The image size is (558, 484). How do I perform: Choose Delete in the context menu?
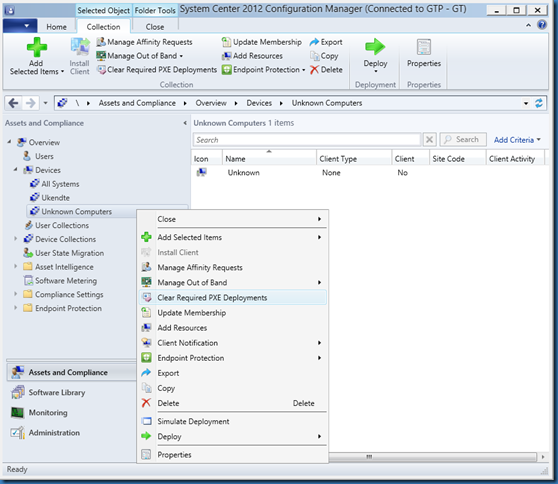232,403
